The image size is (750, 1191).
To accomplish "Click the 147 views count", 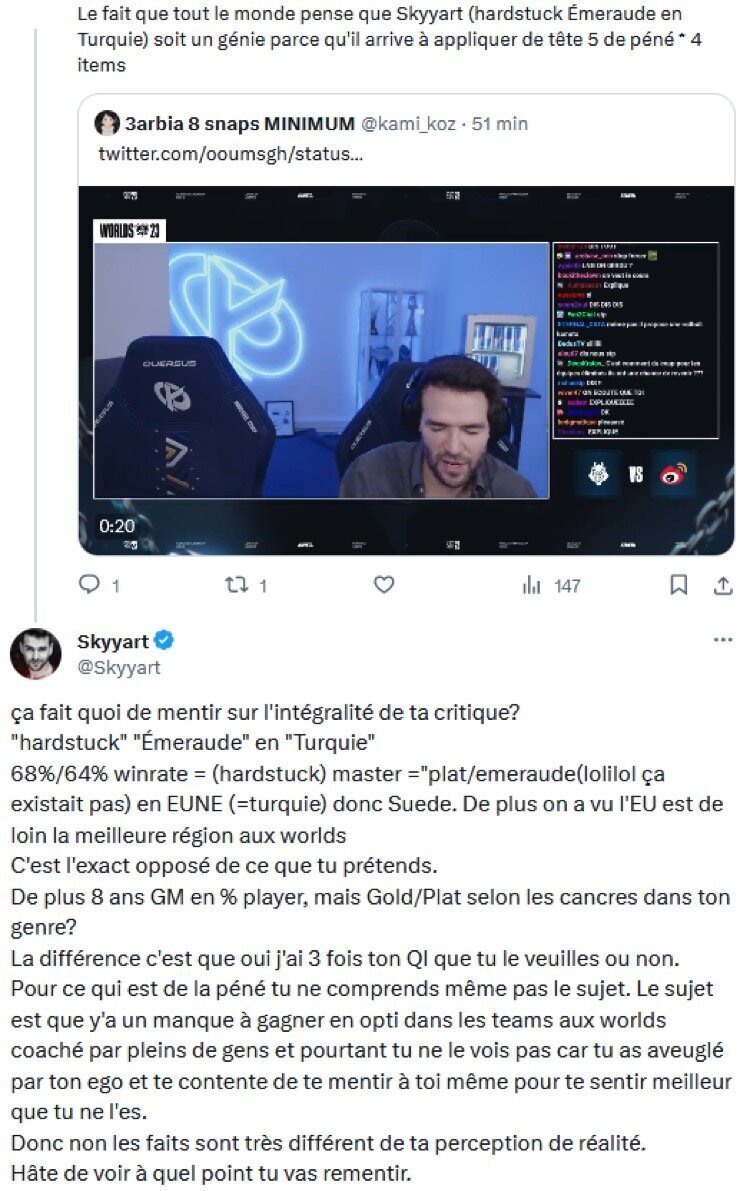I will (567, 586).
